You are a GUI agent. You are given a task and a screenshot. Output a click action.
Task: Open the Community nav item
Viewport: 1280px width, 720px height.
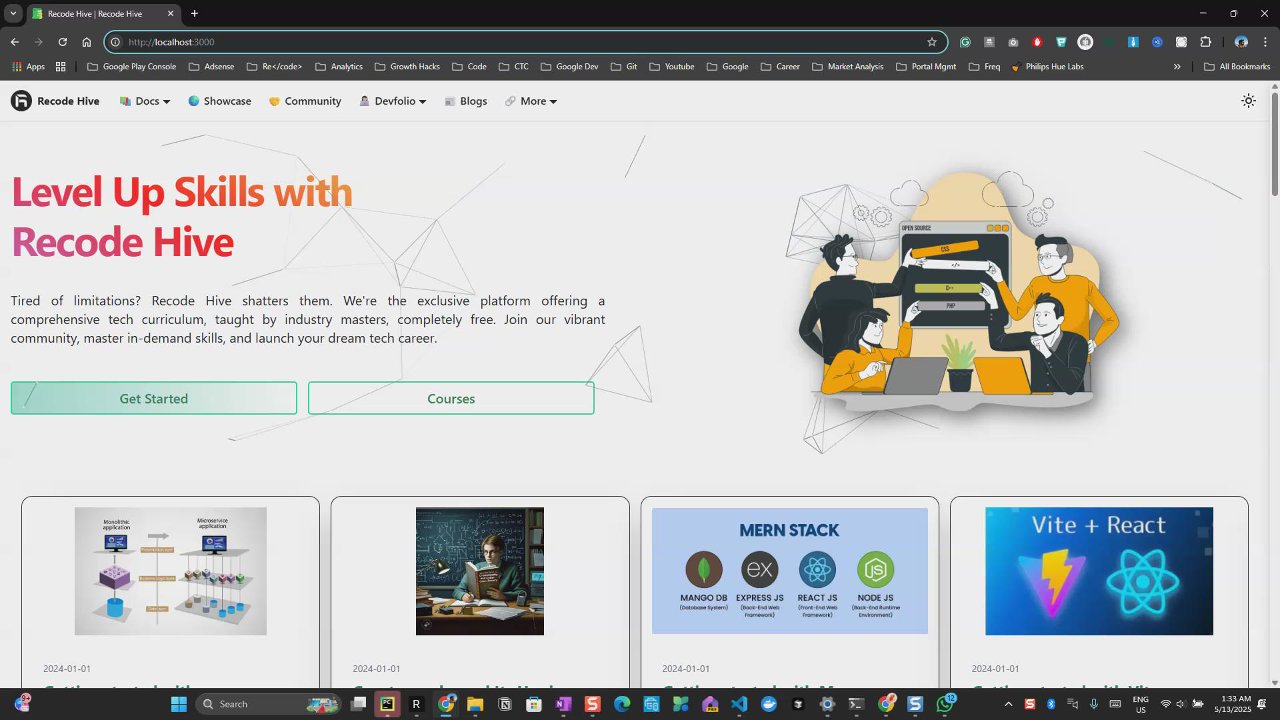tap(305, 101)
